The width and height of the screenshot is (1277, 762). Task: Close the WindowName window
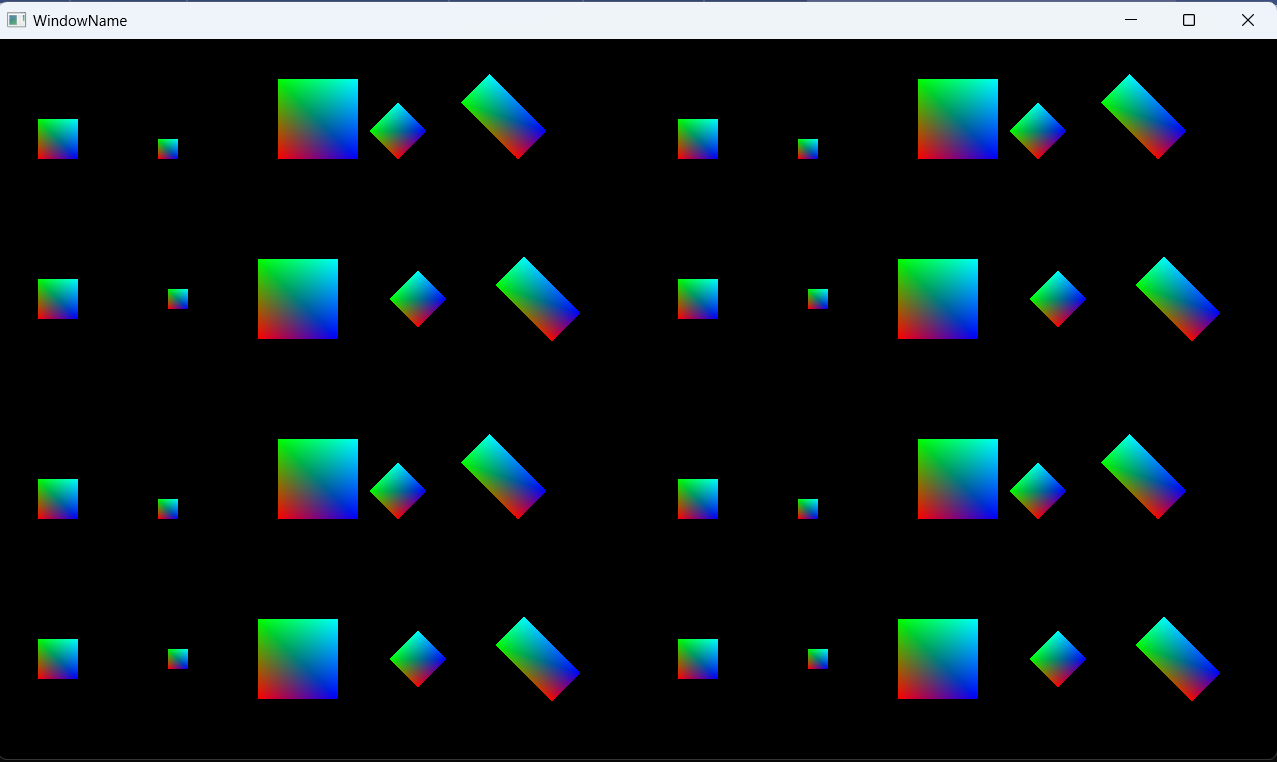[x=1247, y=20]
